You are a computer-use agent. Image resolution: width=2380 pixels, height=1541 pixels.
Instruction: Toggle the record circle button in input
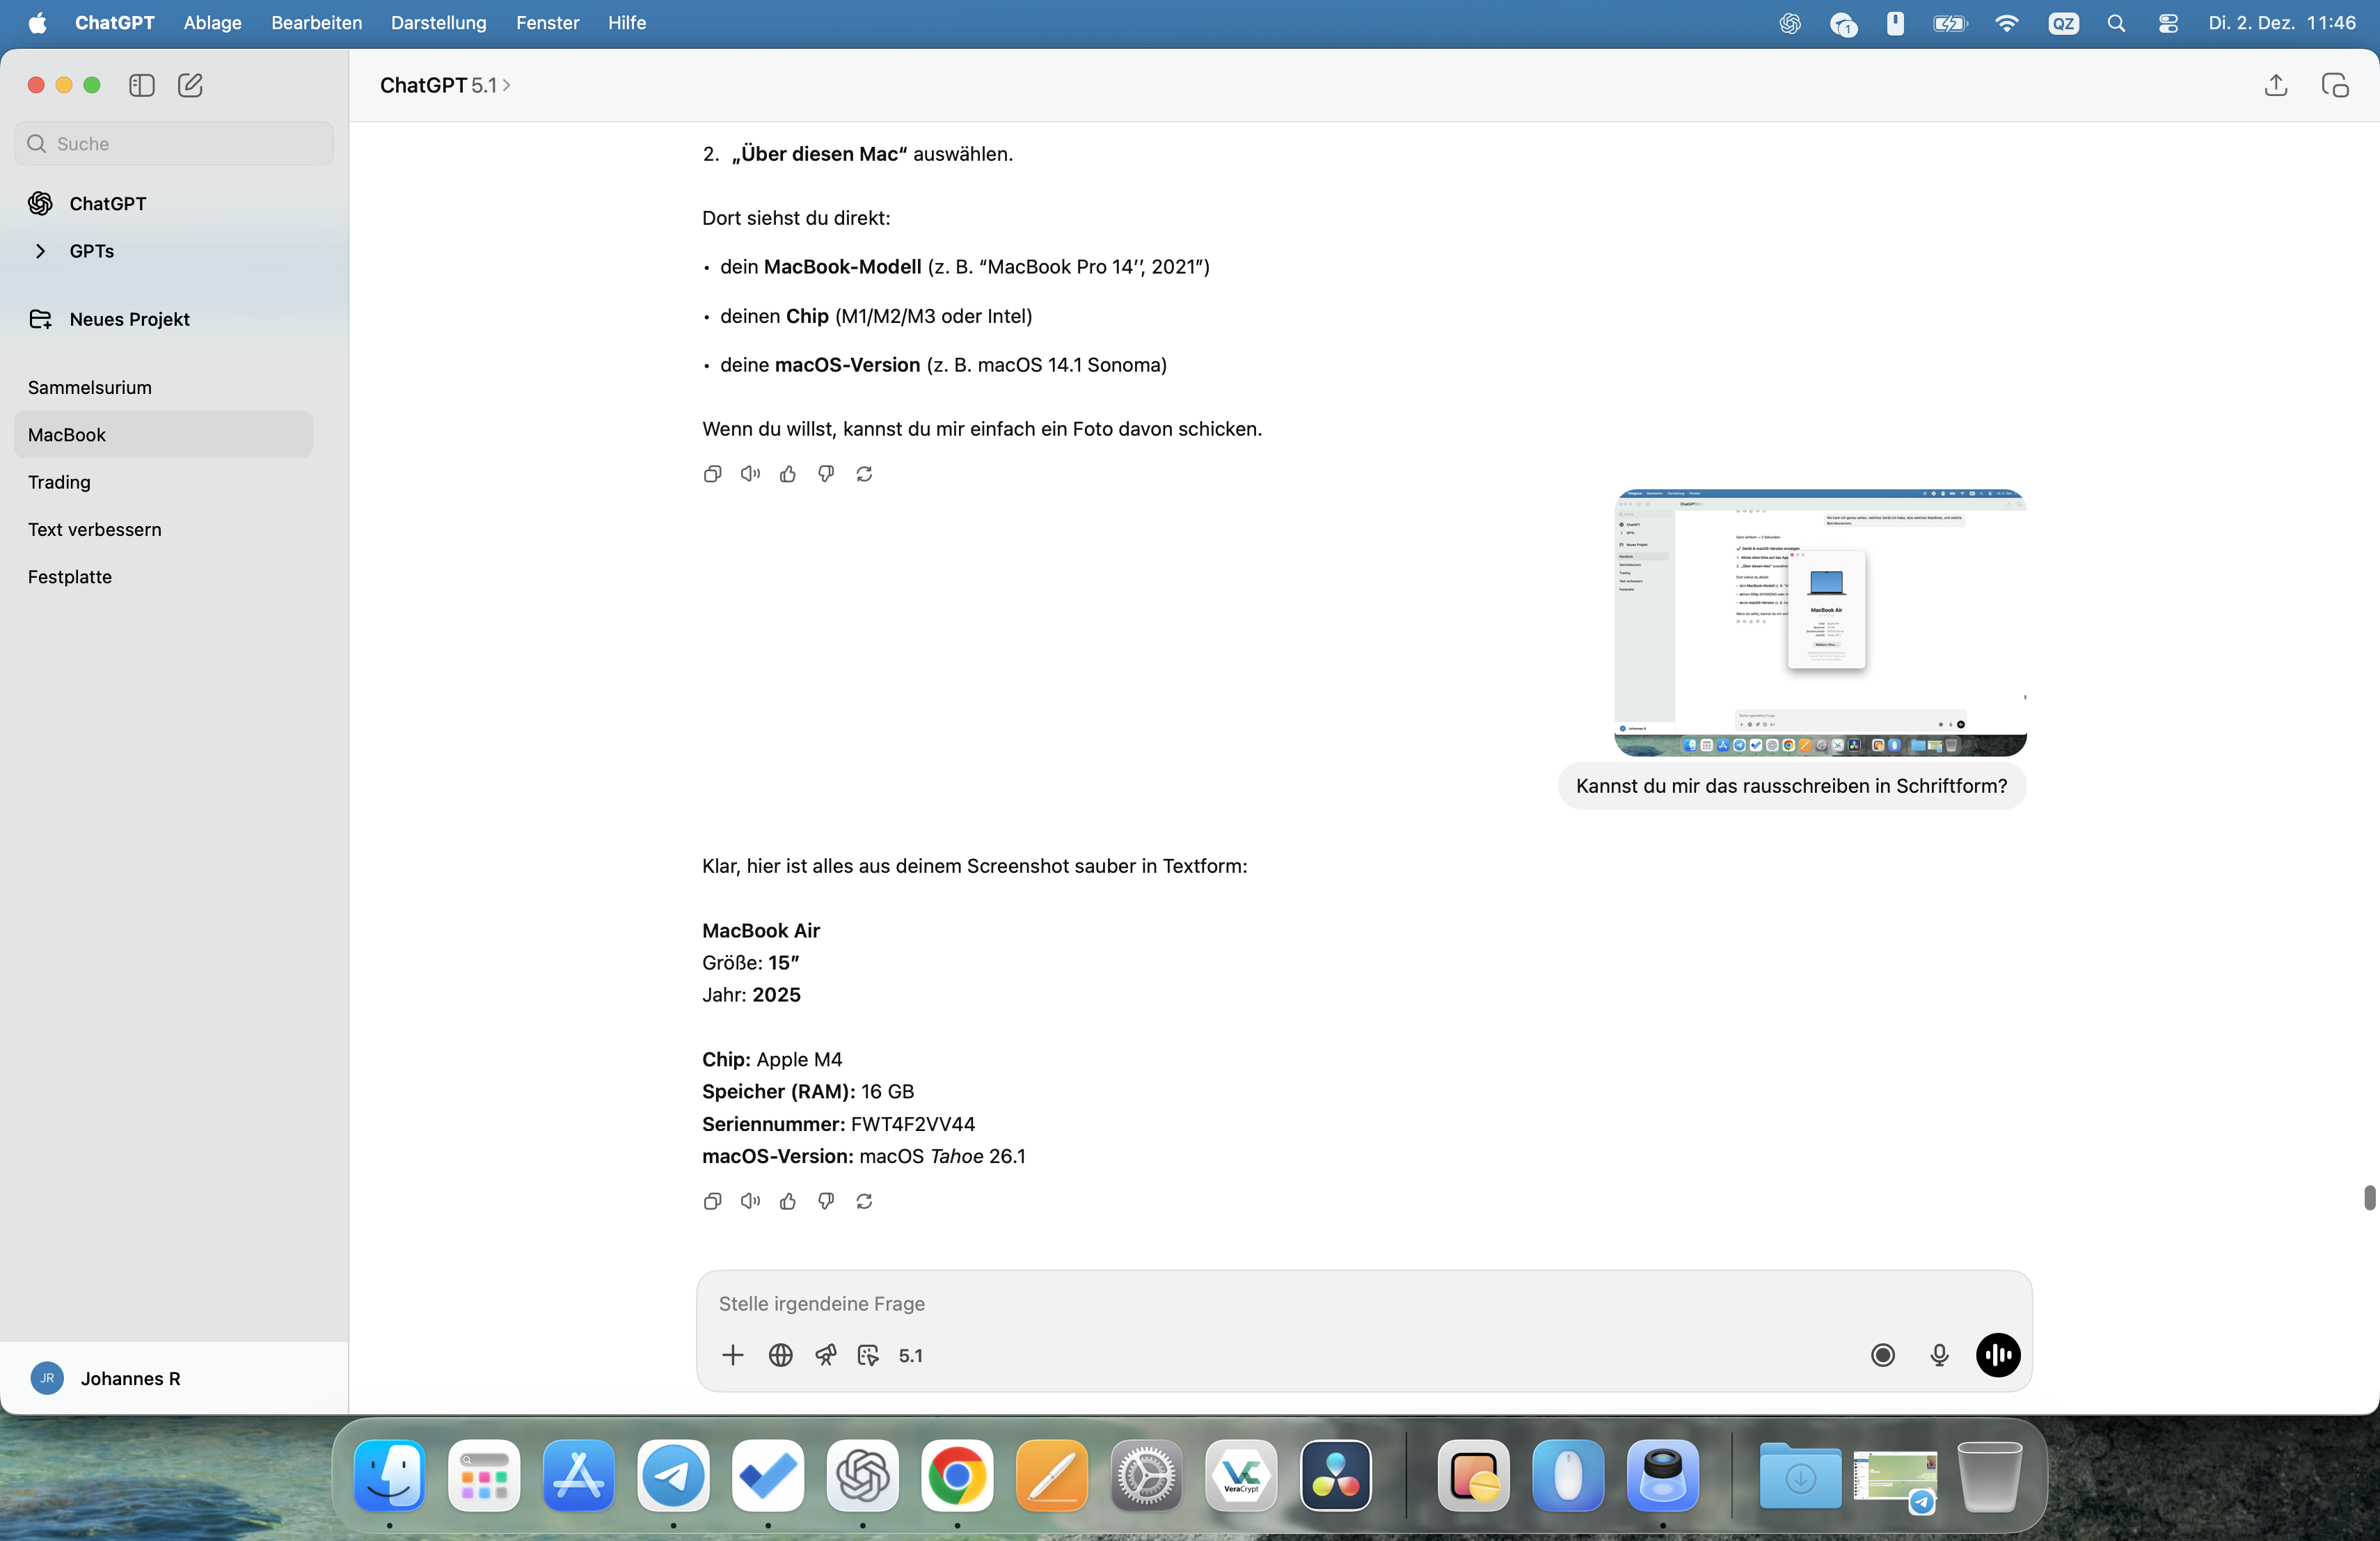[1882, 1355]
